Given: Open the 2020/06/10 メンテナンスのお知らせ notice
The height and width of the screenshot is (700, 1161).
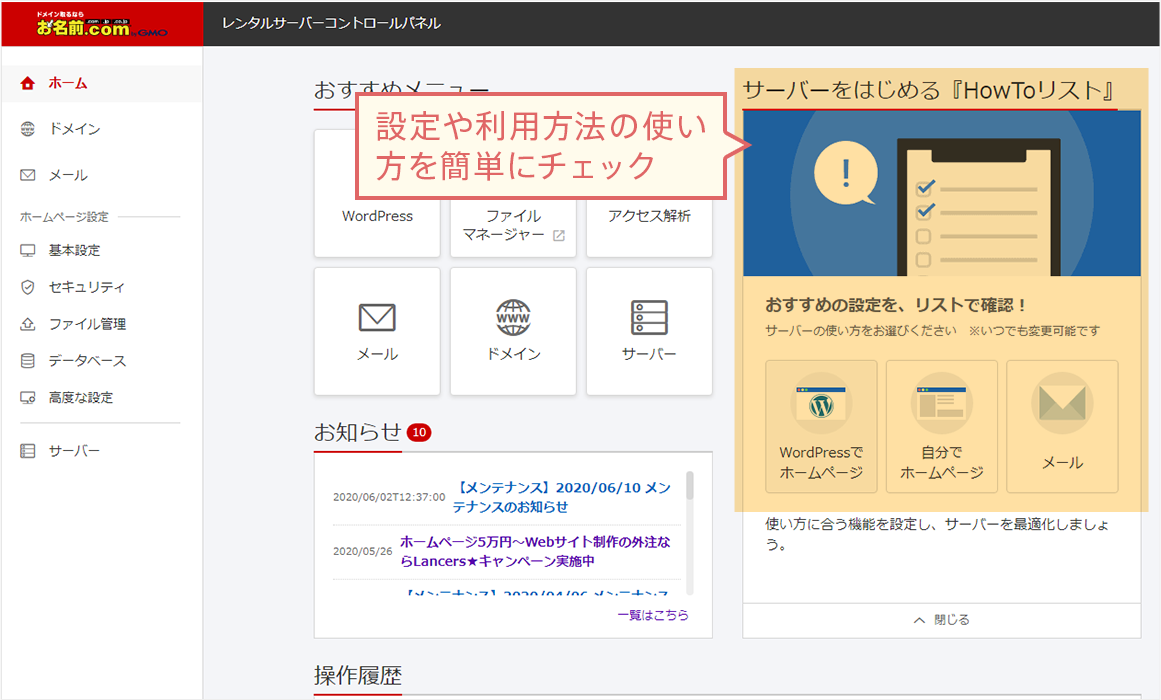Looking at the screenshot, I should click(x=562, y=497).
